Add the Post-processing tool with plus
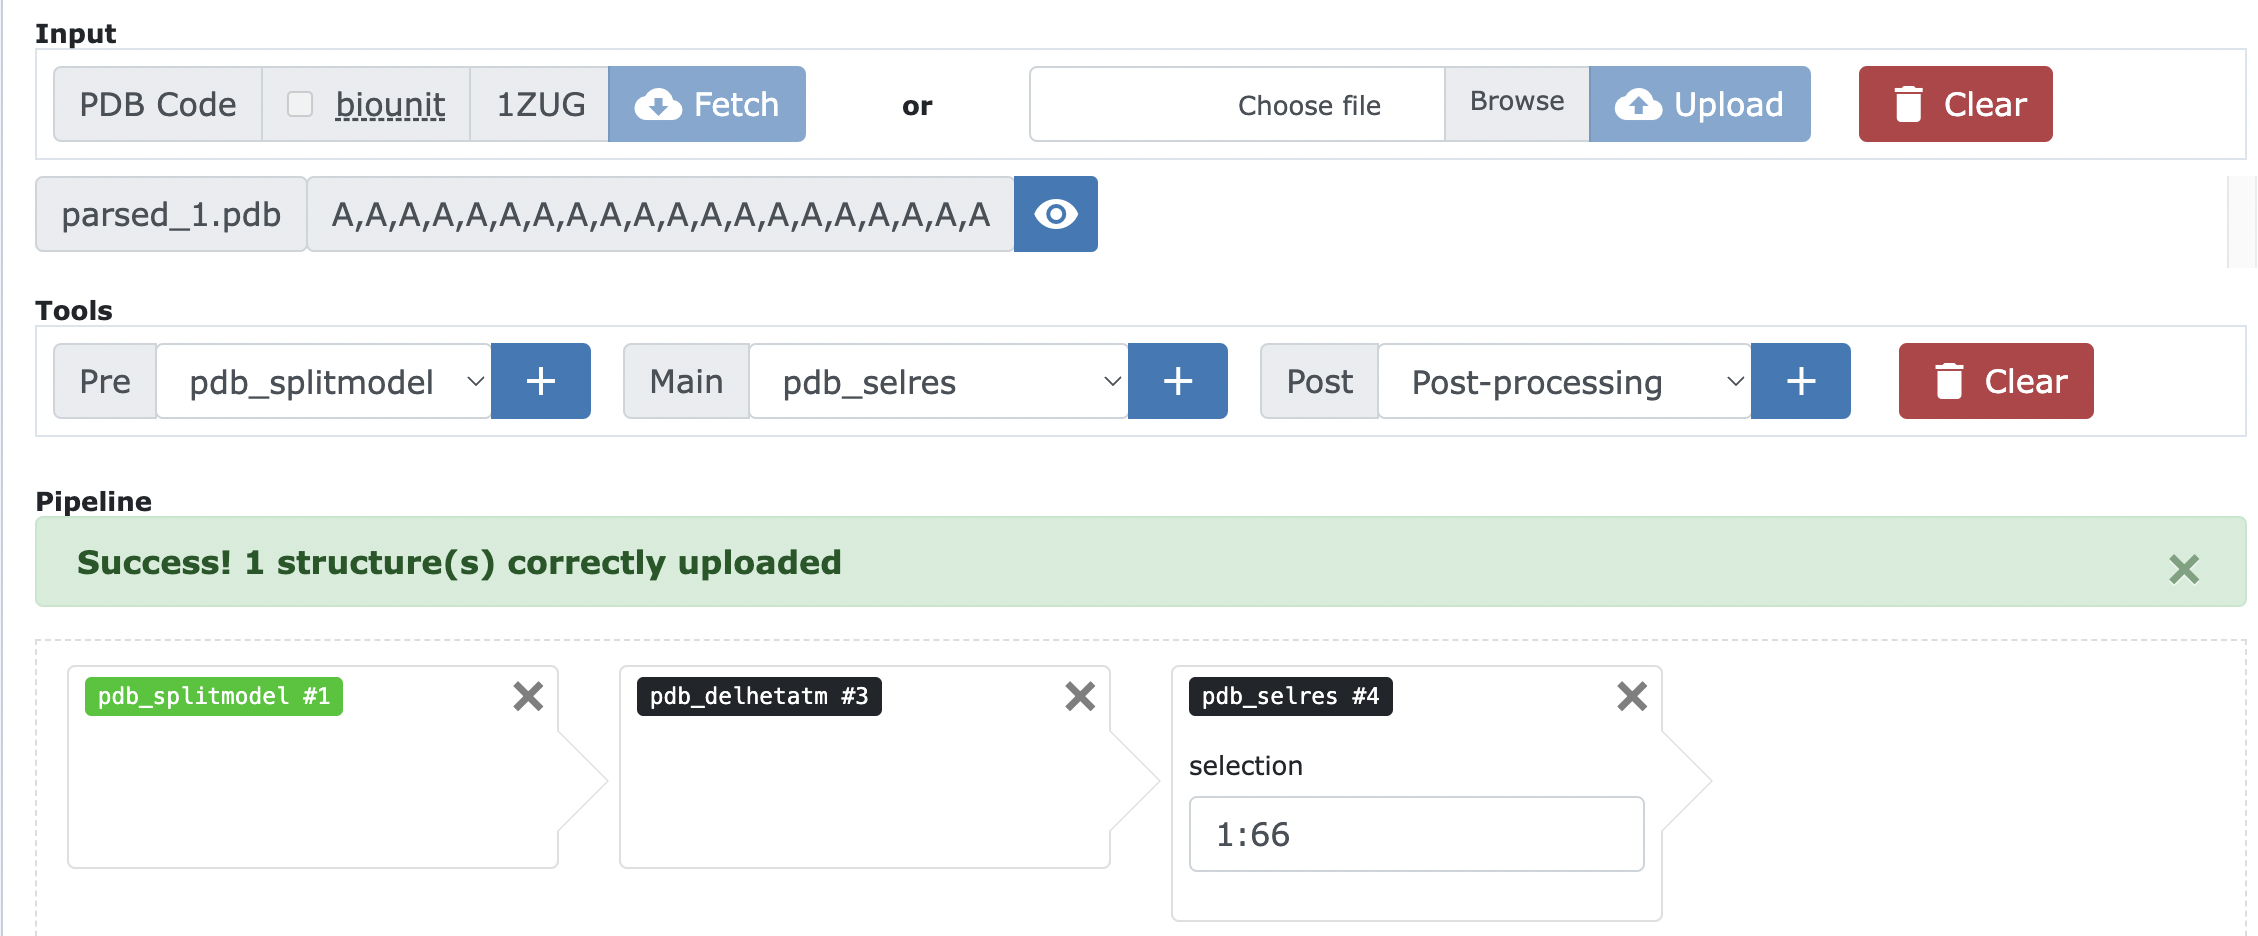 1801,381
